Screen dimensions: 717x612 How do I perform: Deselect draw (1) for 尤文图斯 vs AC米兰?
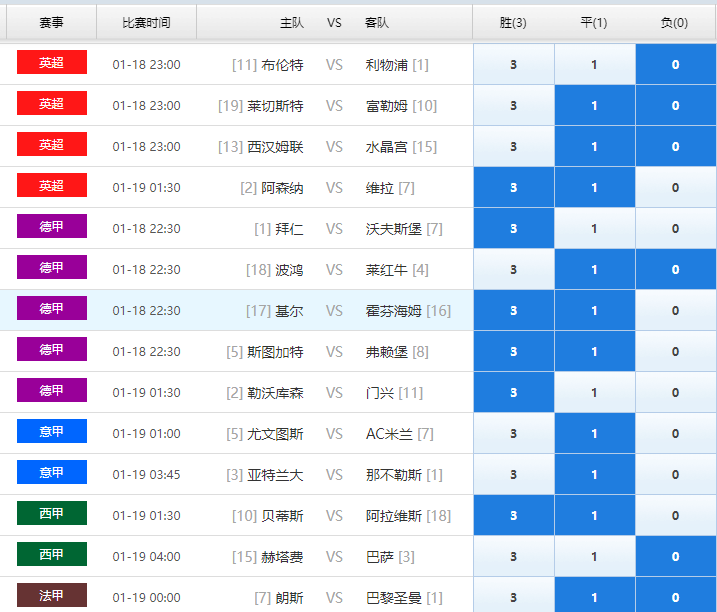[594, 433]
